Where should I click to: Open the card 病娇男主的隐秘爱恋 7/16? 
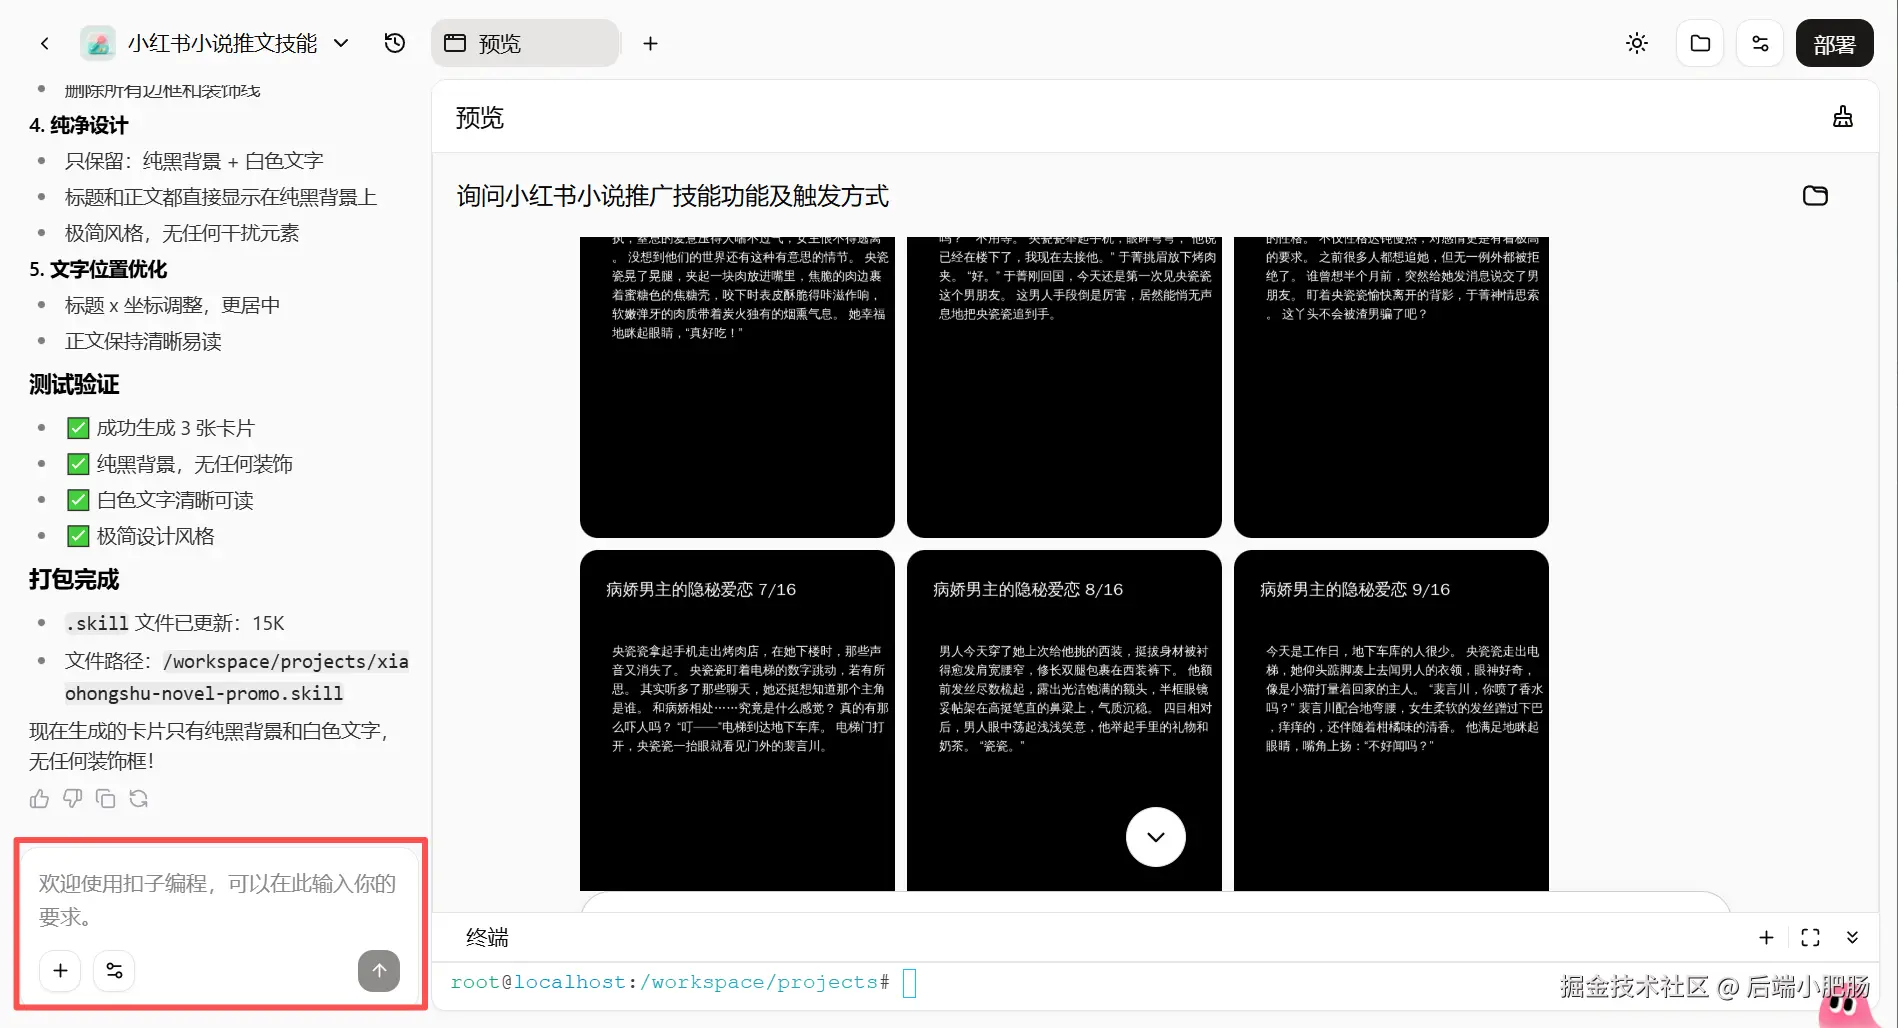(737, 720)
